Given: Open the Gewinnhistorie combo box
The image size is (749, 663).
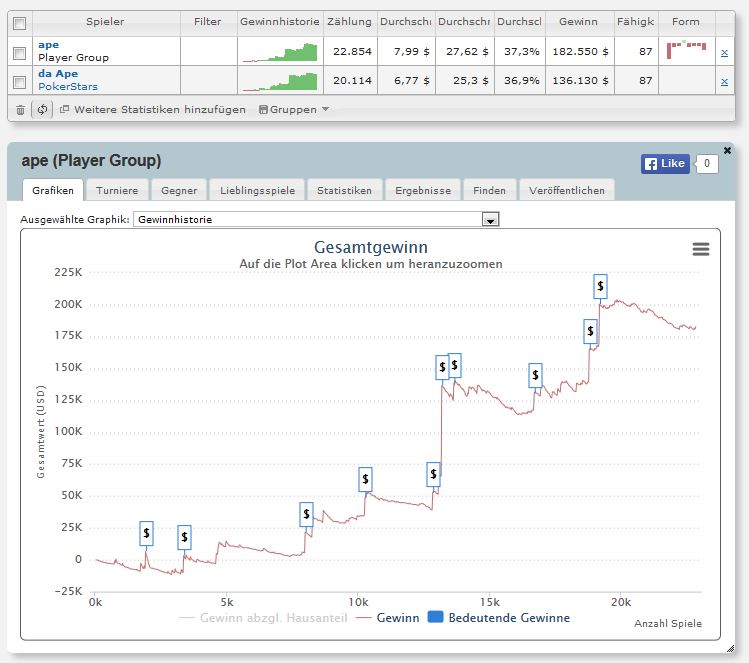Looking at the screenshot, I should coord(316,219).
